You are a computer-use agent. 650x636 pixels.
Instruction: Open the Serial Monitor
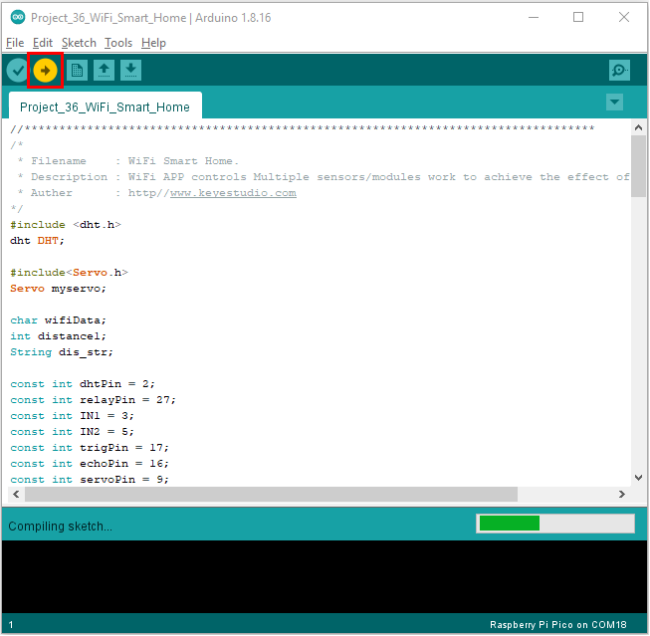click(619, 70)
